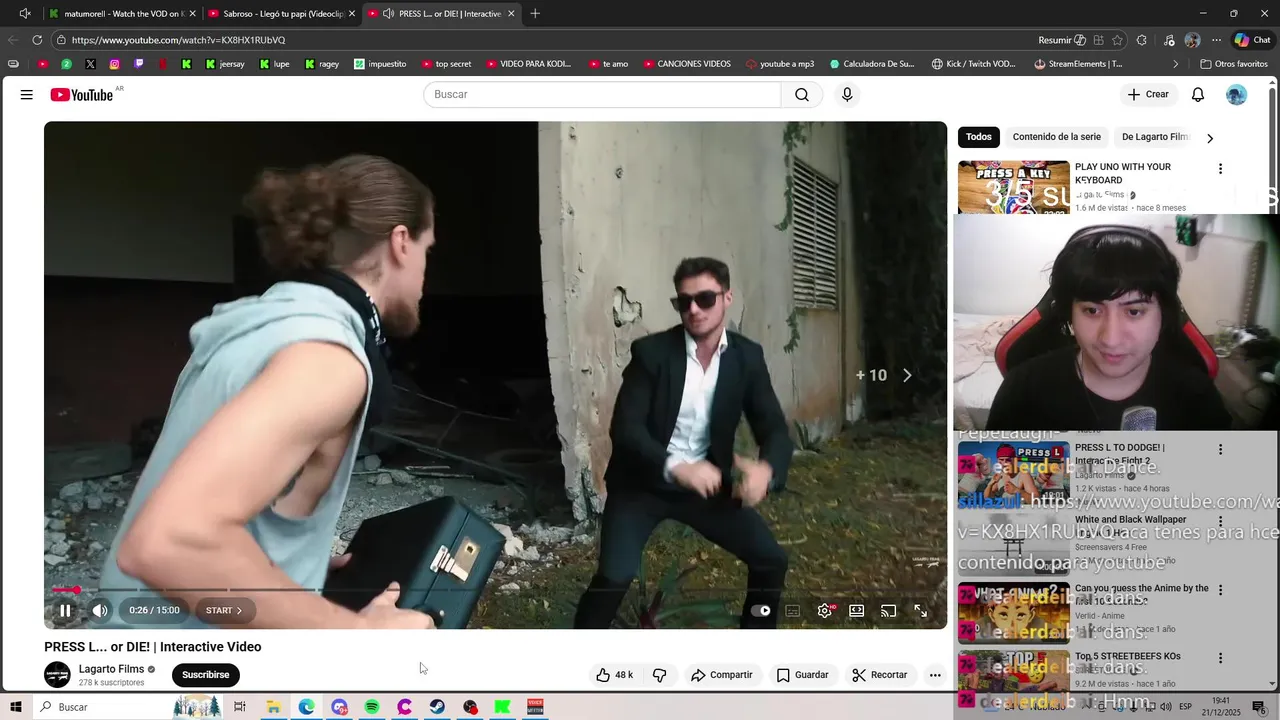Pause the video playback
Screen dimensions: 1280x720
(x=65, y=610)
